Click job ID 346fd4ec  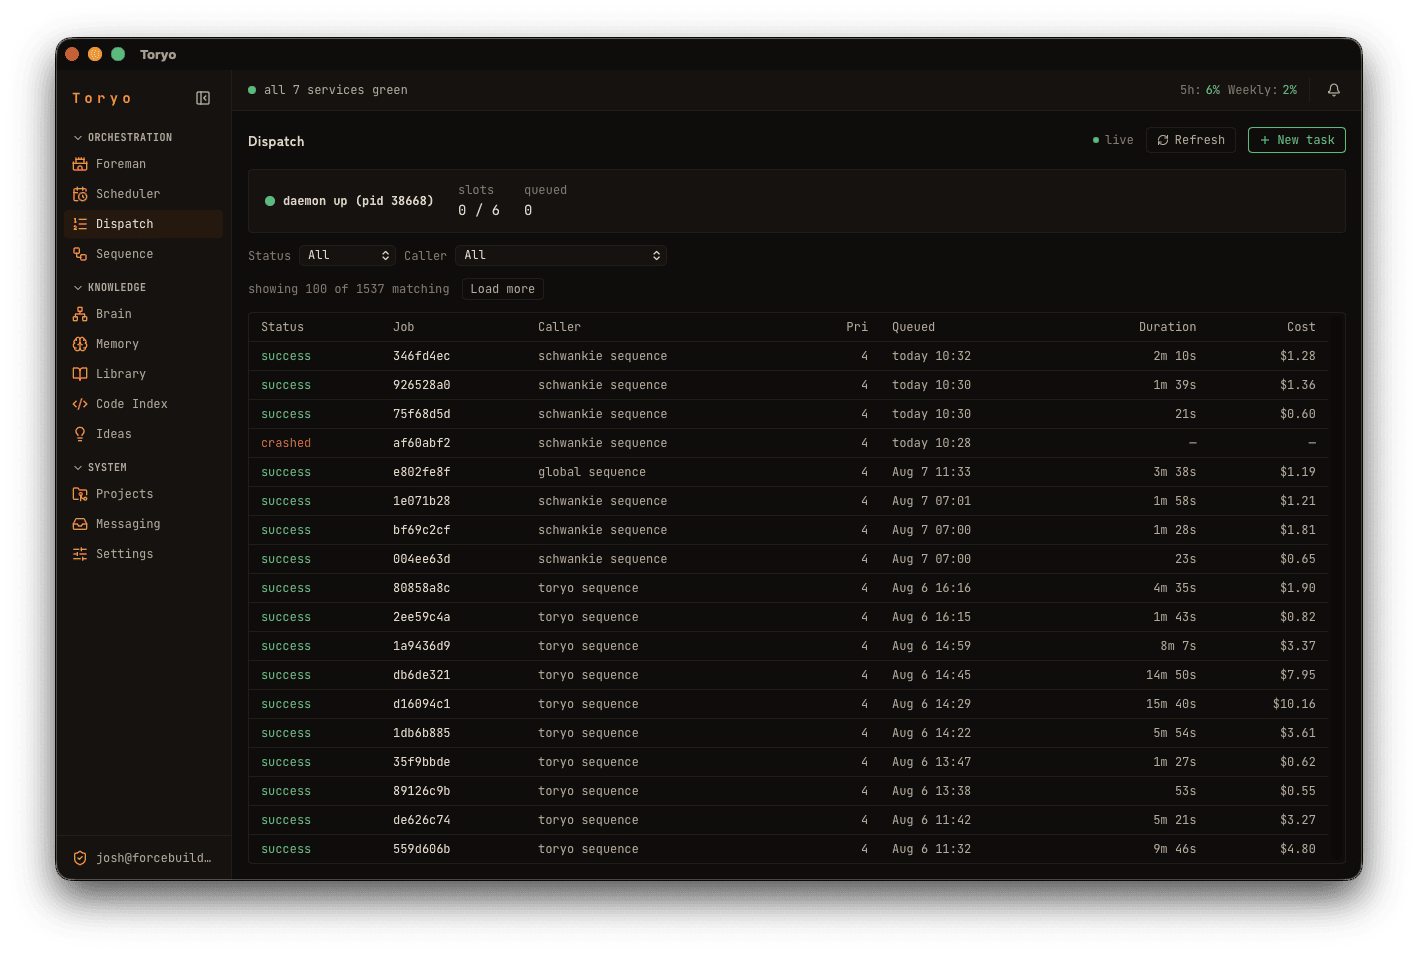pos(422,356)
